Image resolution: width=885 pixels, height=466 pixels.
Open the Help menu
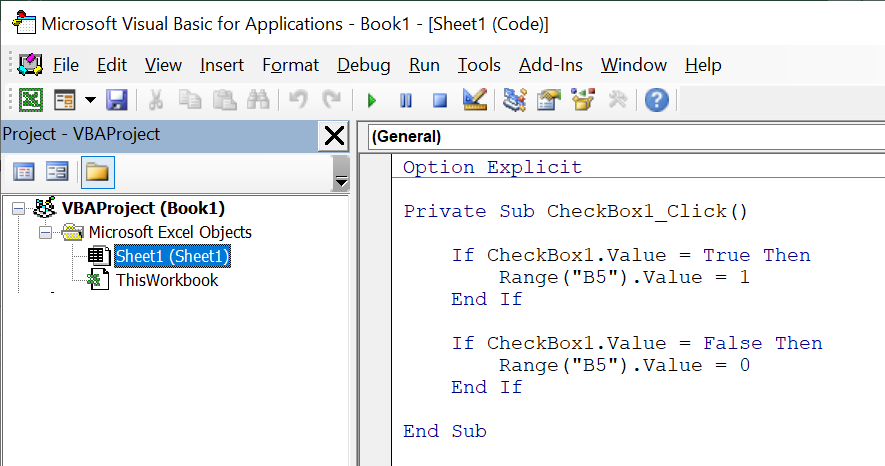(703, 65)
